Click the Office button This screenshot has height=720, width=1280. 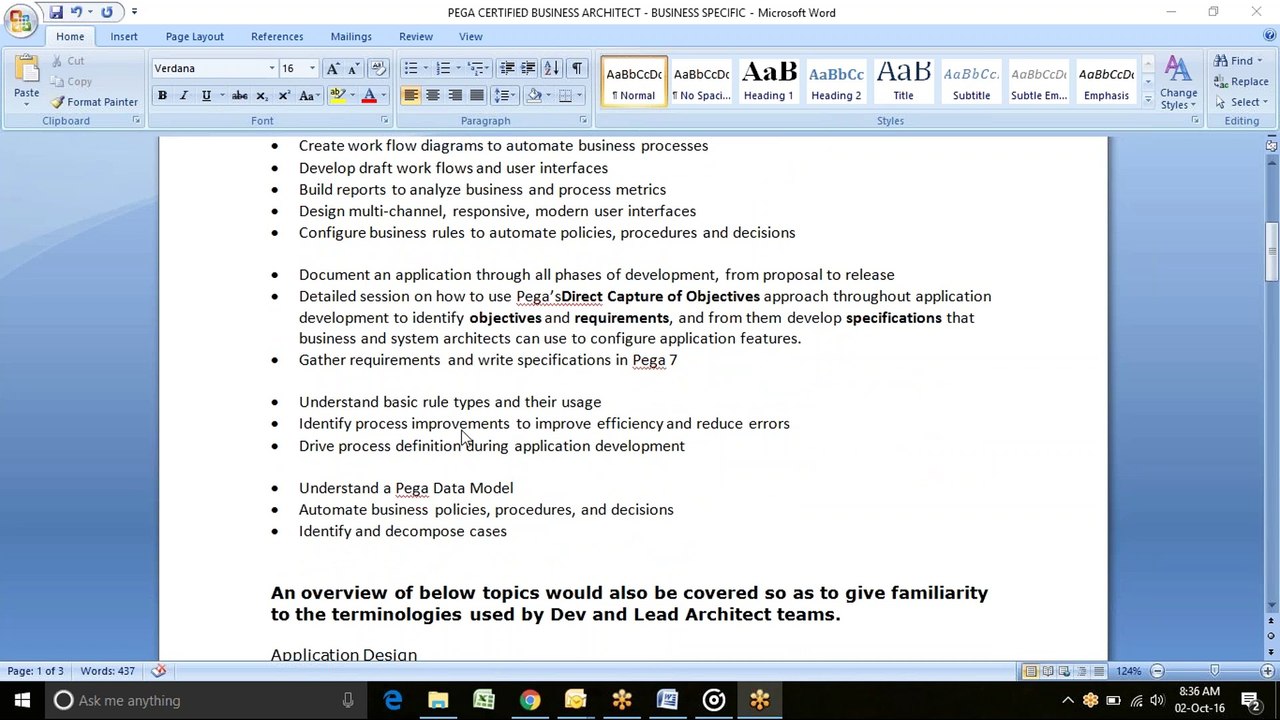click(x=20, y=20)
